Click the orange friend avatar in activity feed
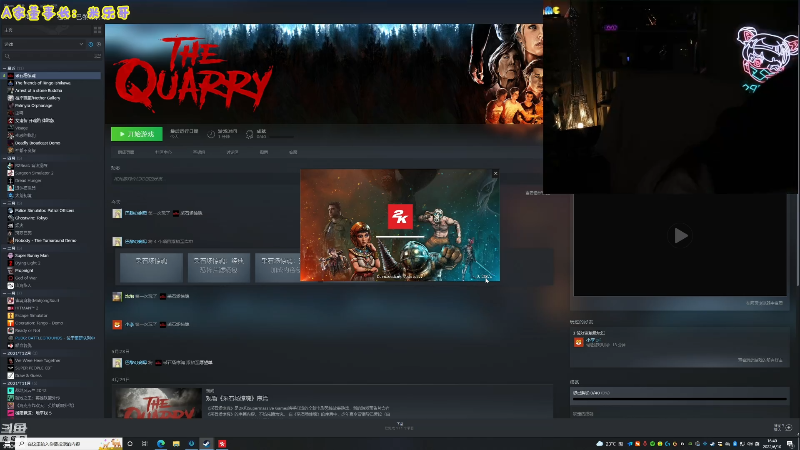The image size is (800, 450). pos(117,324)
